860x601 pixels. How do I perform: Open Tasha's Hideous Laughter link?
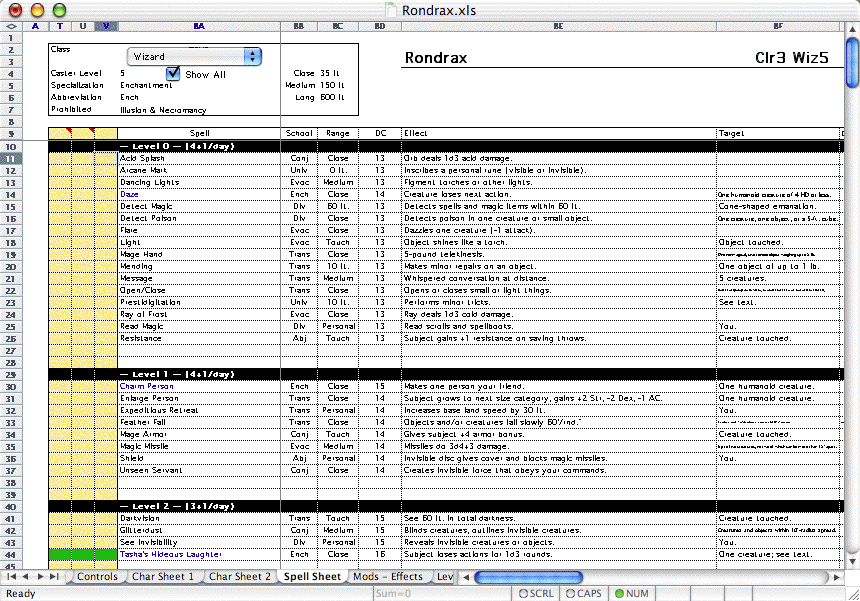(x=171, y=554)
